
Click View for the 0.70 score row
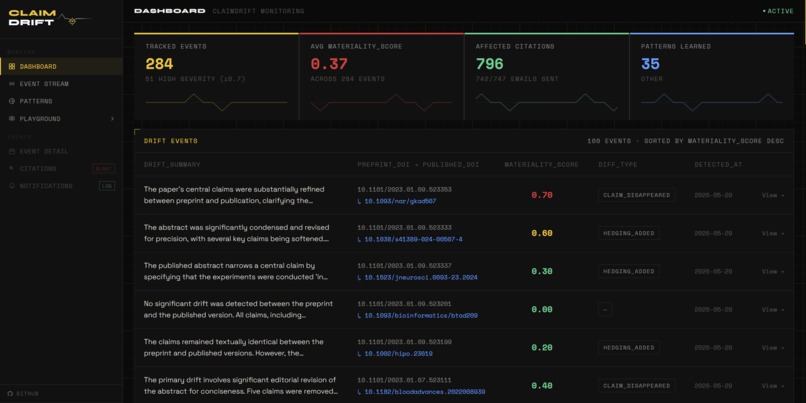click(x=773, y=195)
